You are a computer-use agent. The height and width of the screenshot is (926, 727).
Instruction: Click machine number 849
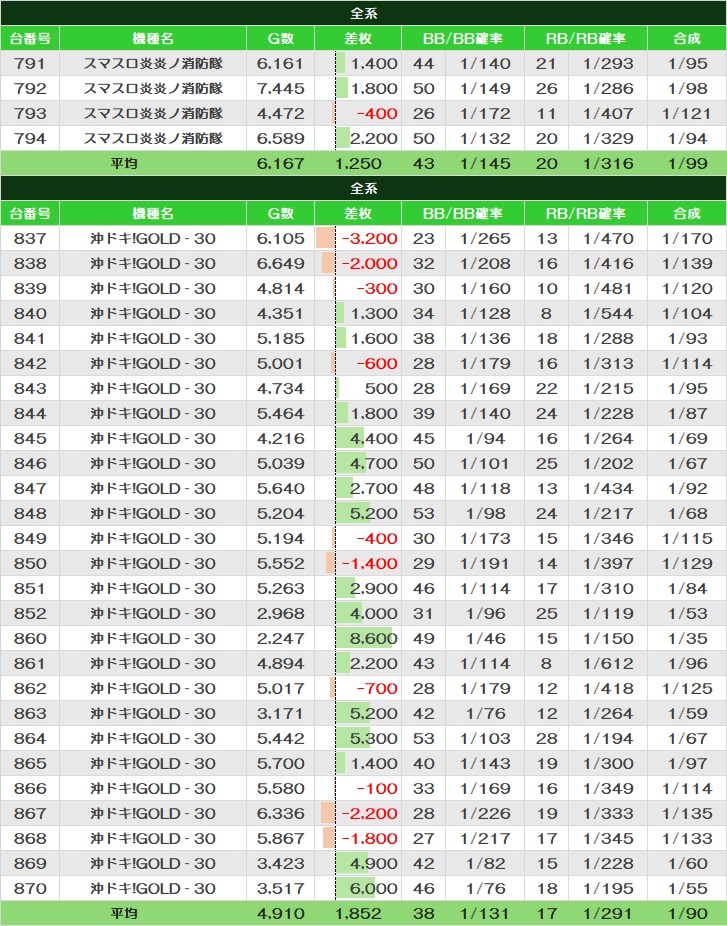pyautogui.click(x=30, y=539)
